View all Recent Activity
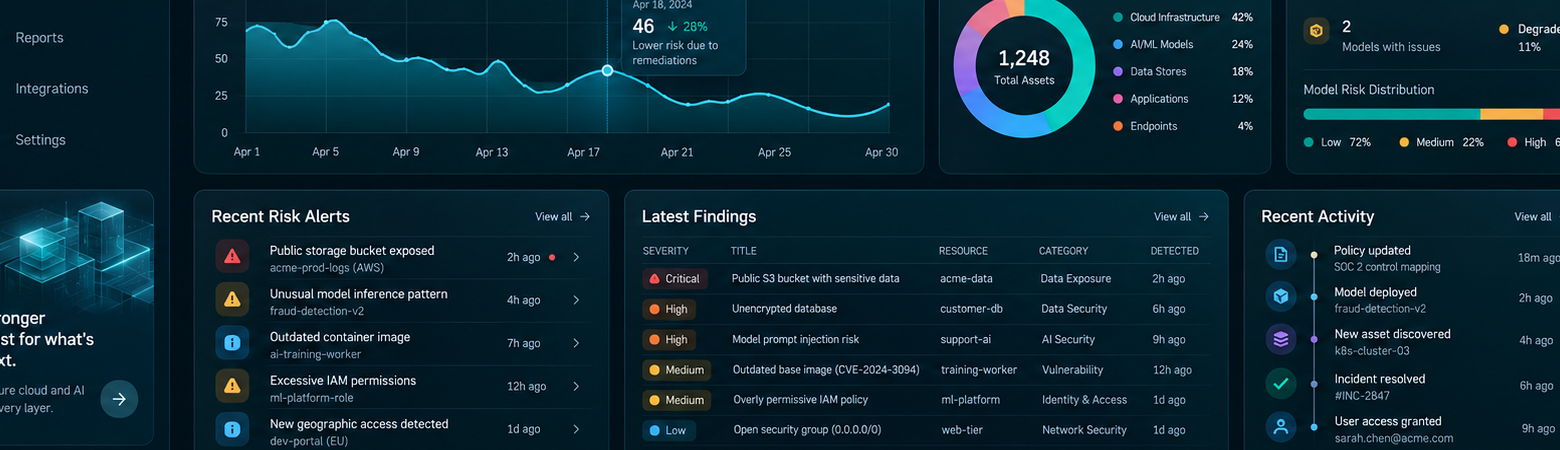The height and width of the screenshot is (450, 1560). tap(1533, 216)
